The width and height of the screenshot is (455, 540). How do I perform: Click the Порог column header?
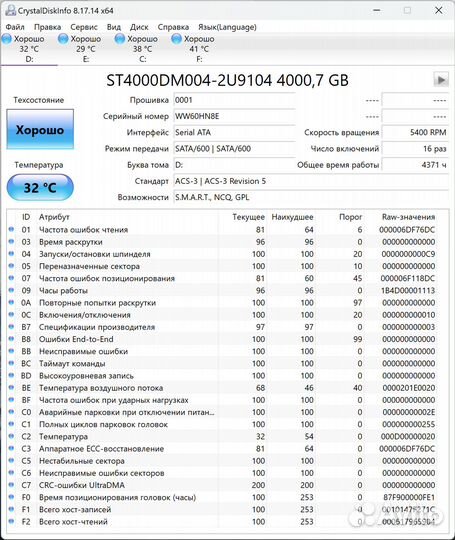(351, 217)
